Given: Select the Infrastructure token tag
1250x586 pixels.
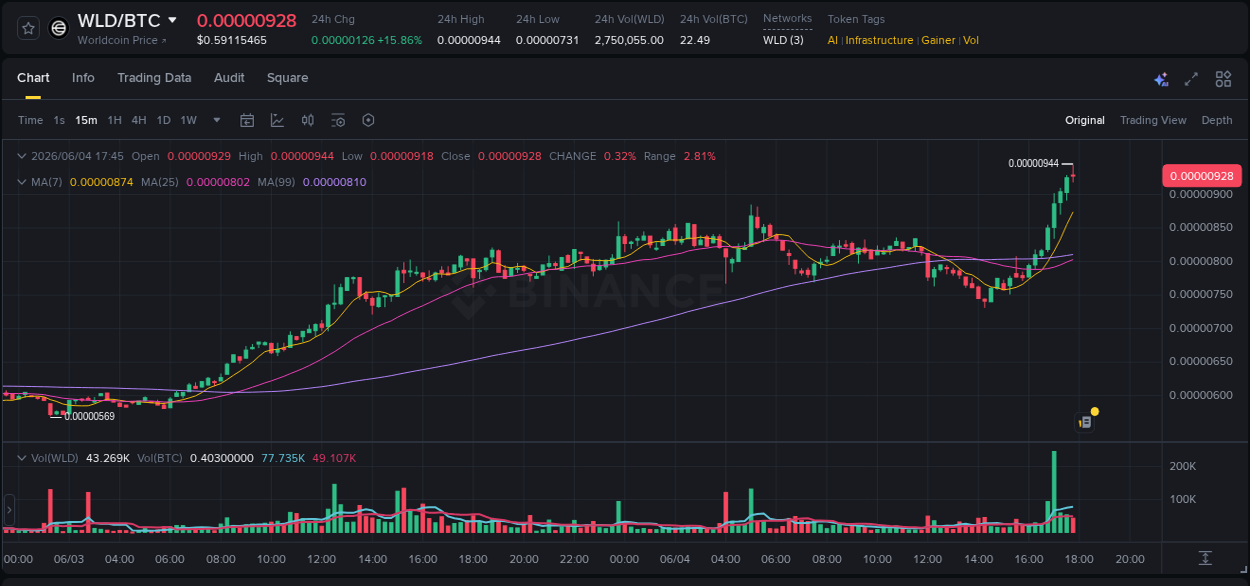Looking at the screenshot, I should tap(879, 40).
